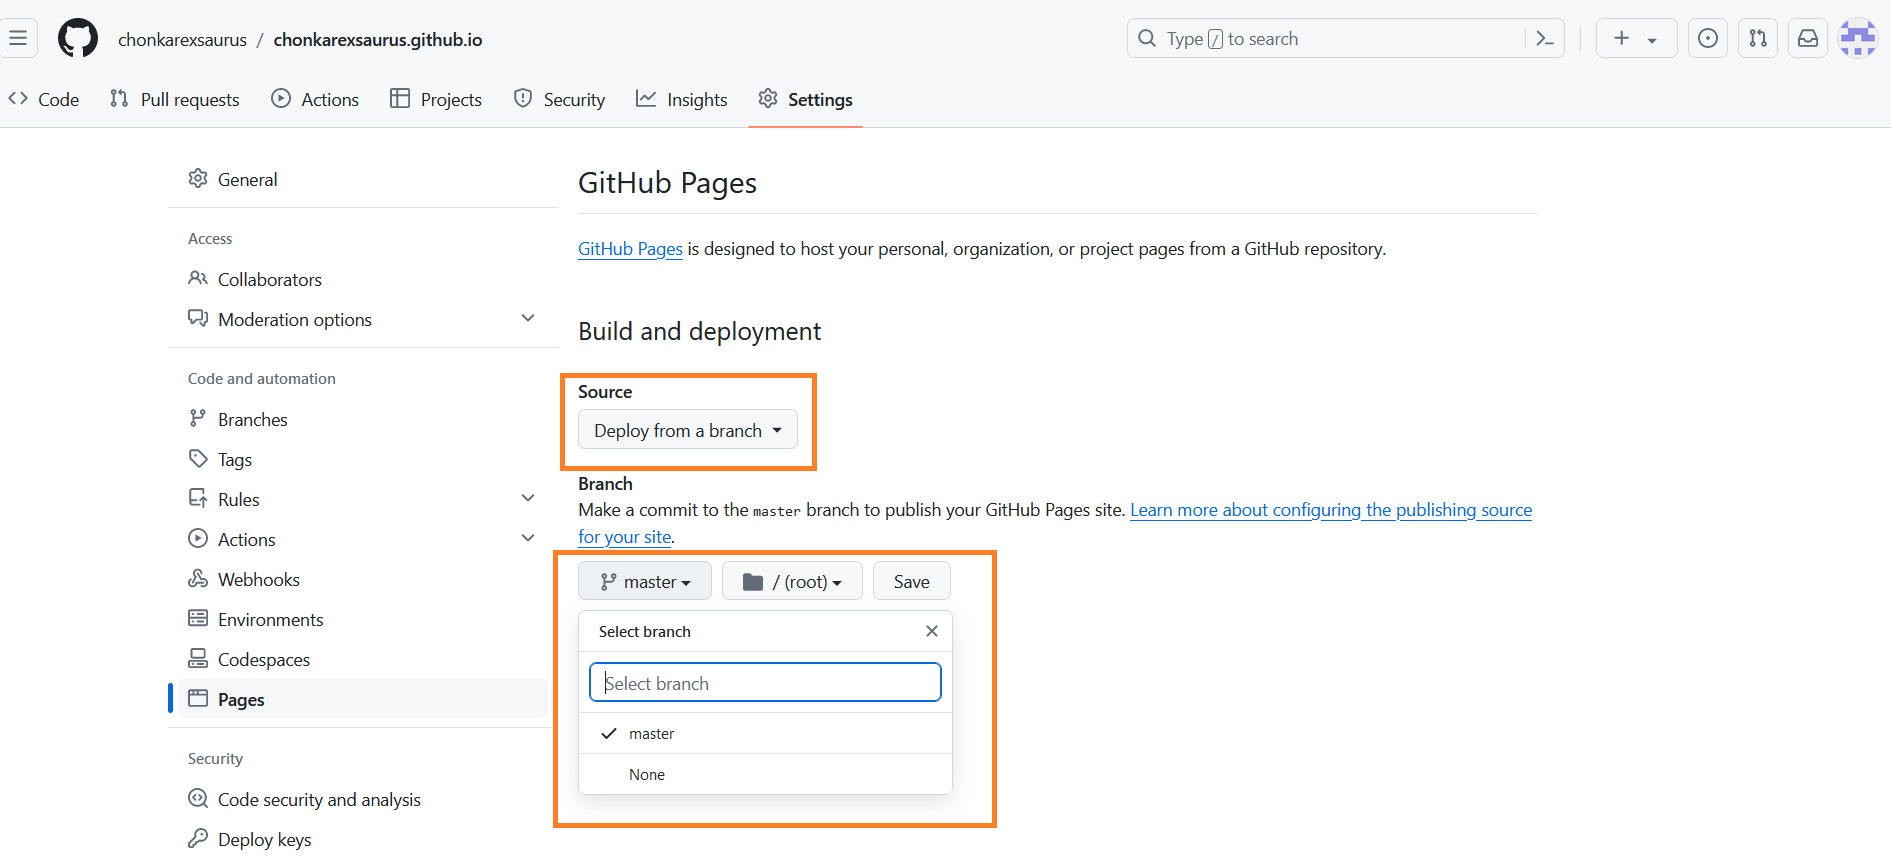Screen dimensions: 1891x860
Task: Click the Insights graph icon
Action: tap(646, 99)
